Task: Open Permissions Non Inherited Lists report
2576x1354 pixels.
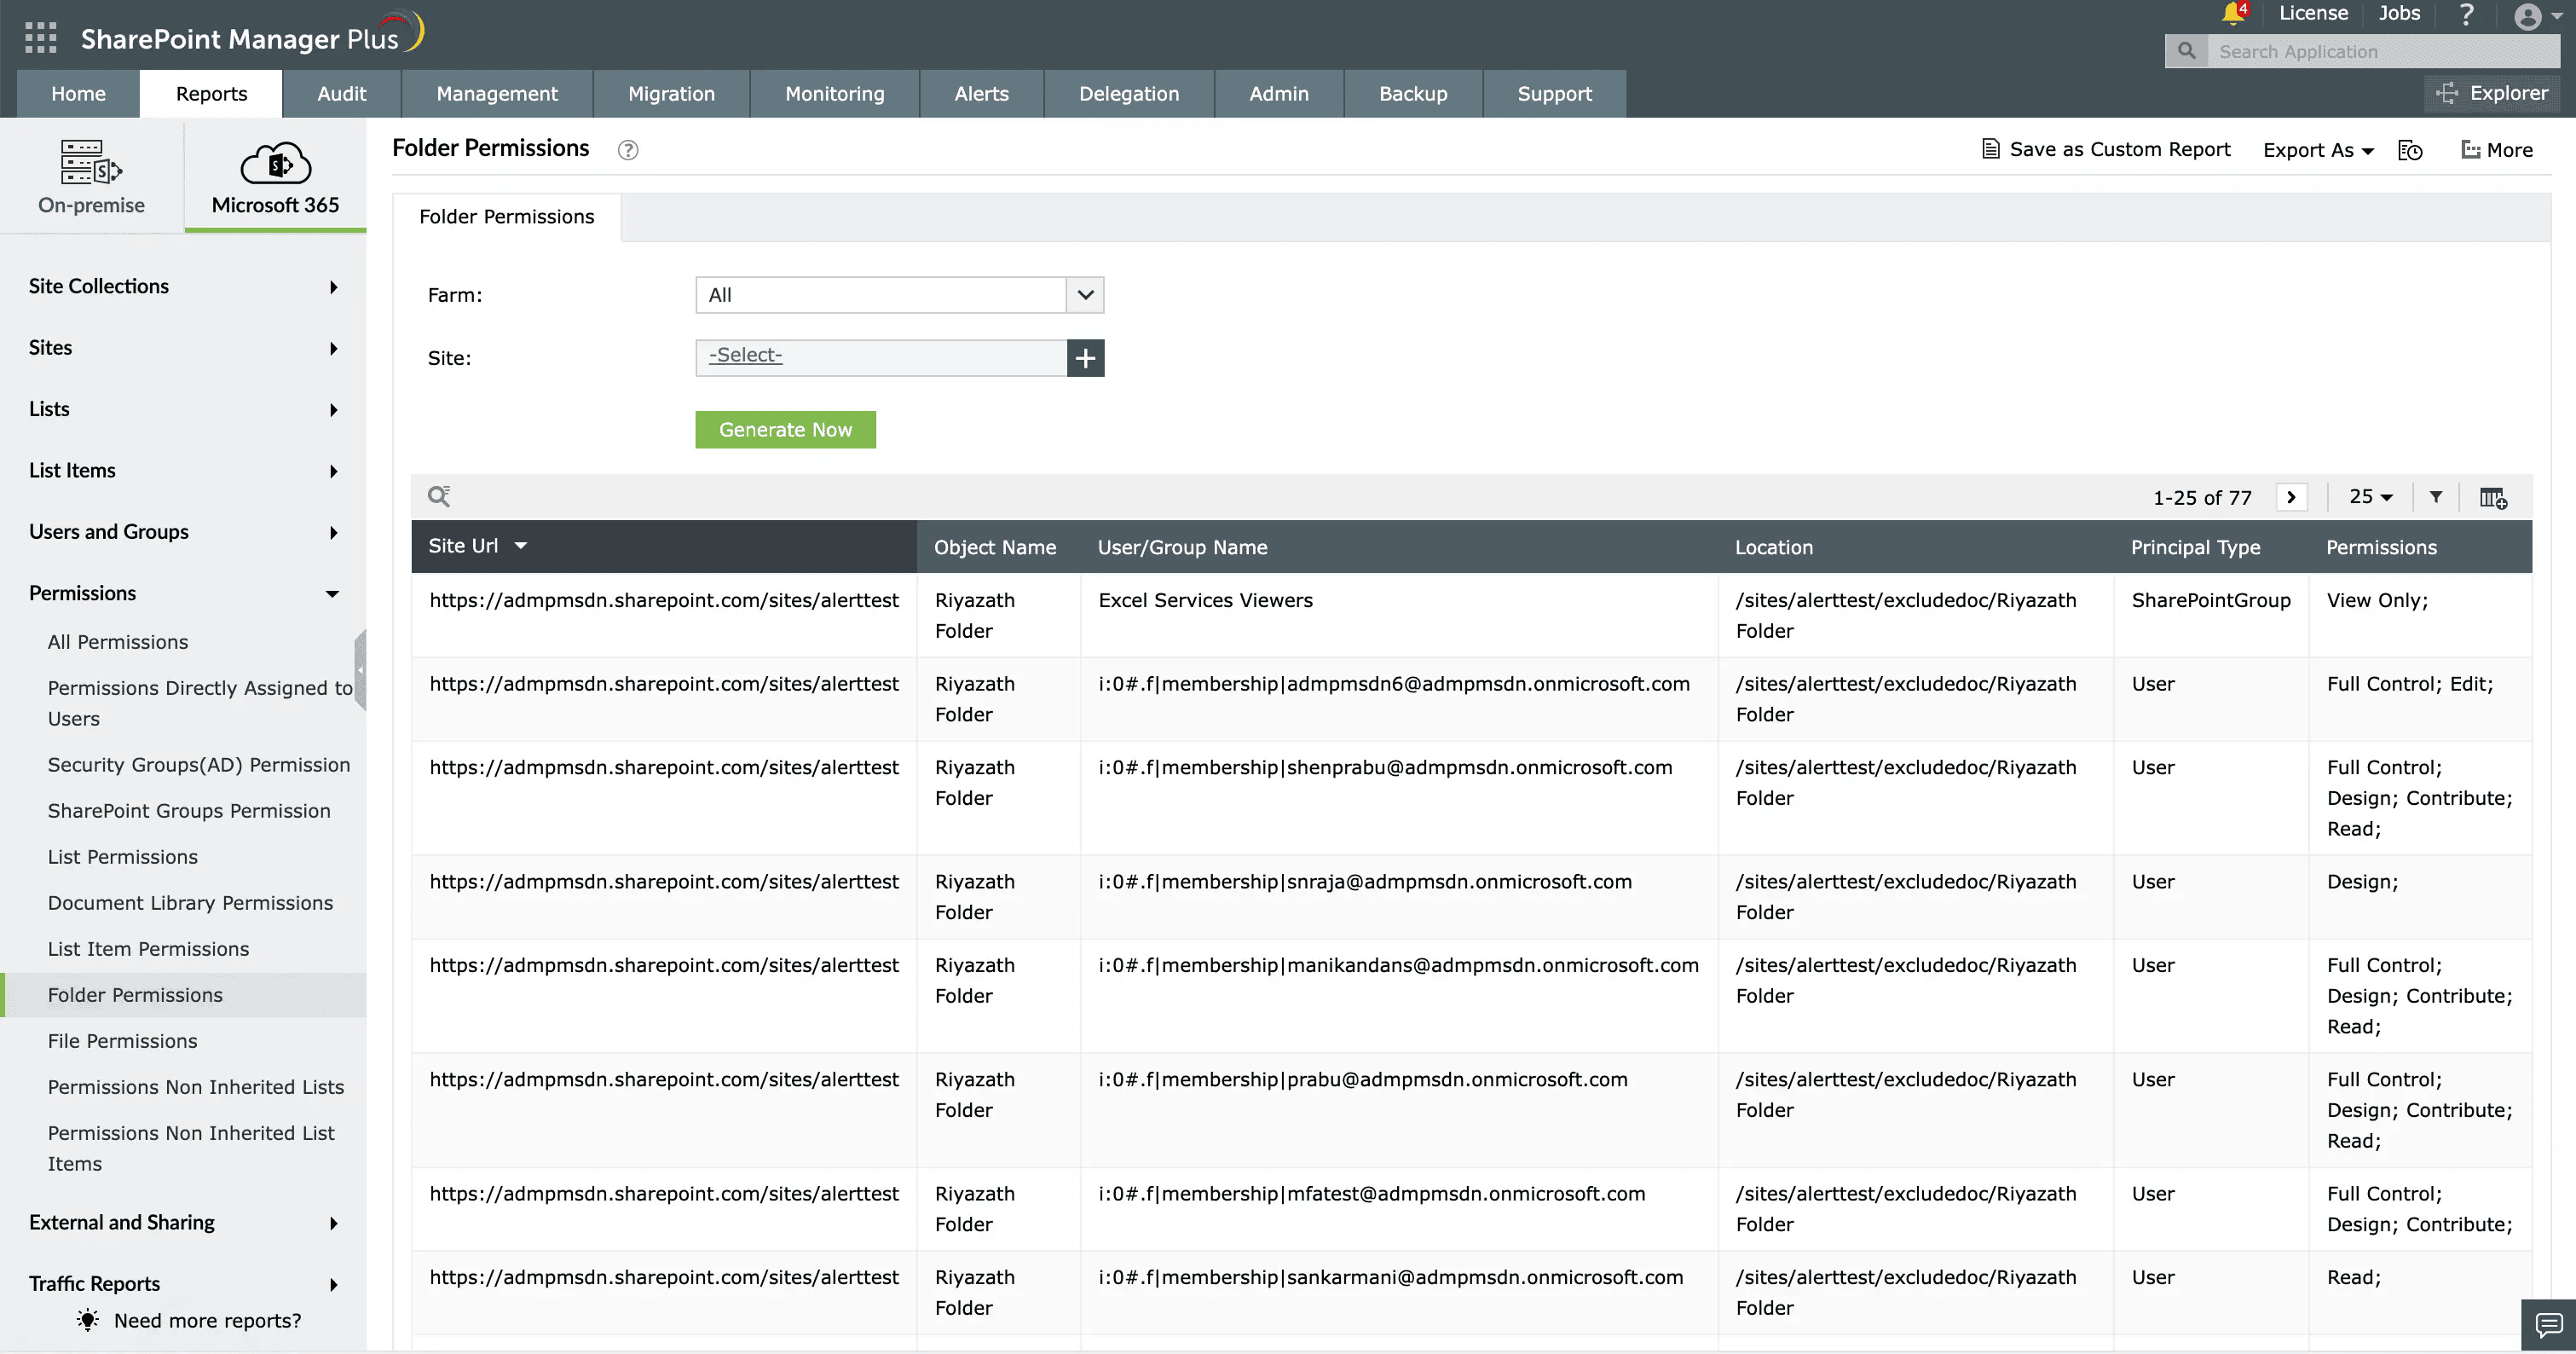Action: pyautogui.click(x=196, y=1087)
